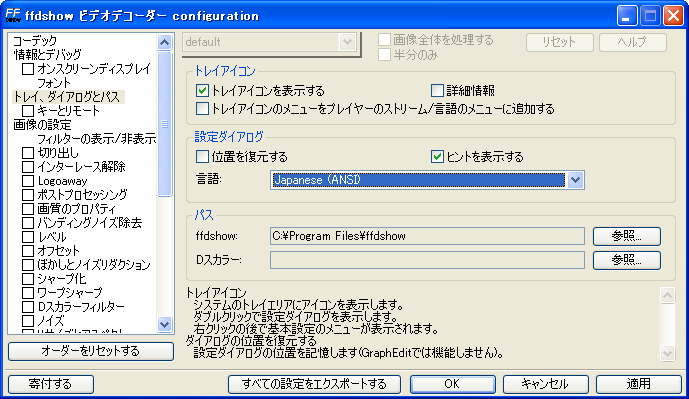Enable 詳細情報 checkbox
This screenshot has width=689, height=399.
(x=437, y=91)
